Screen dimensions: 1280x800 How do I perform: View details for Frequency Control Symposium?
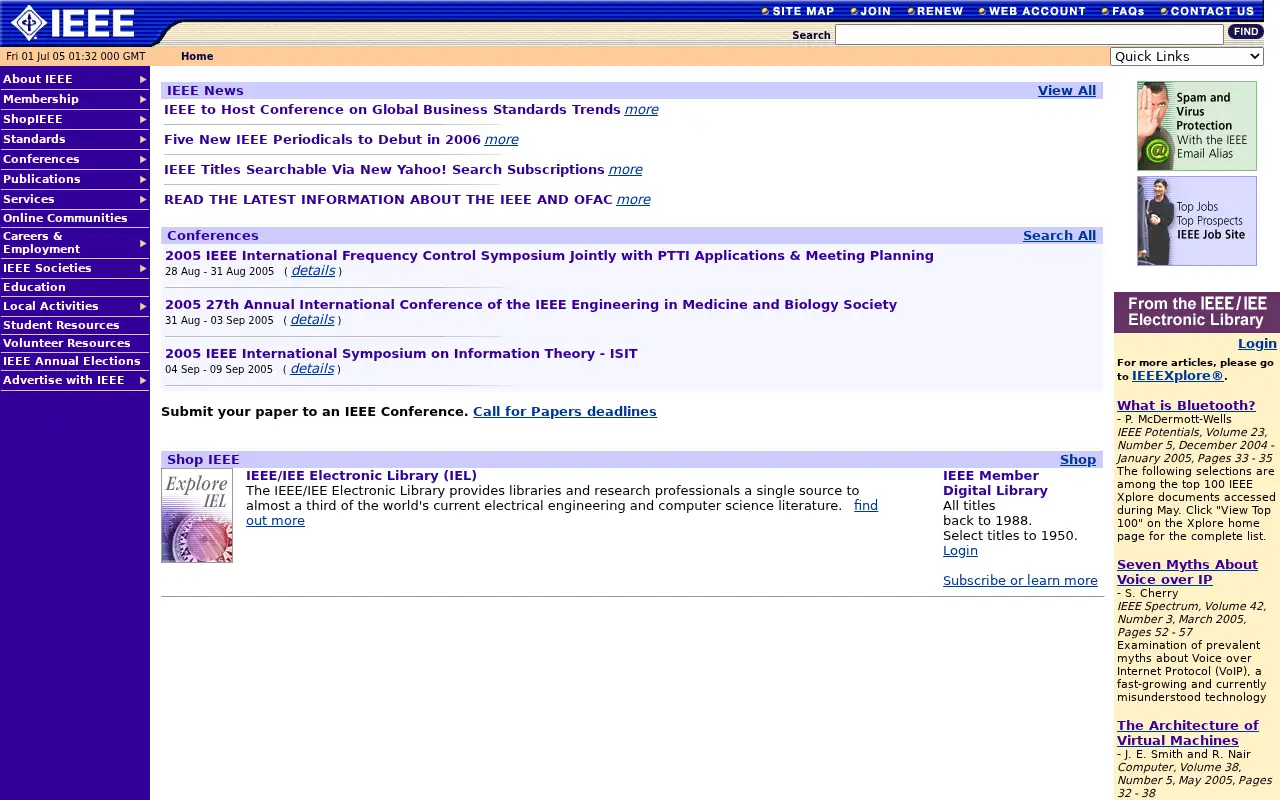313,271
